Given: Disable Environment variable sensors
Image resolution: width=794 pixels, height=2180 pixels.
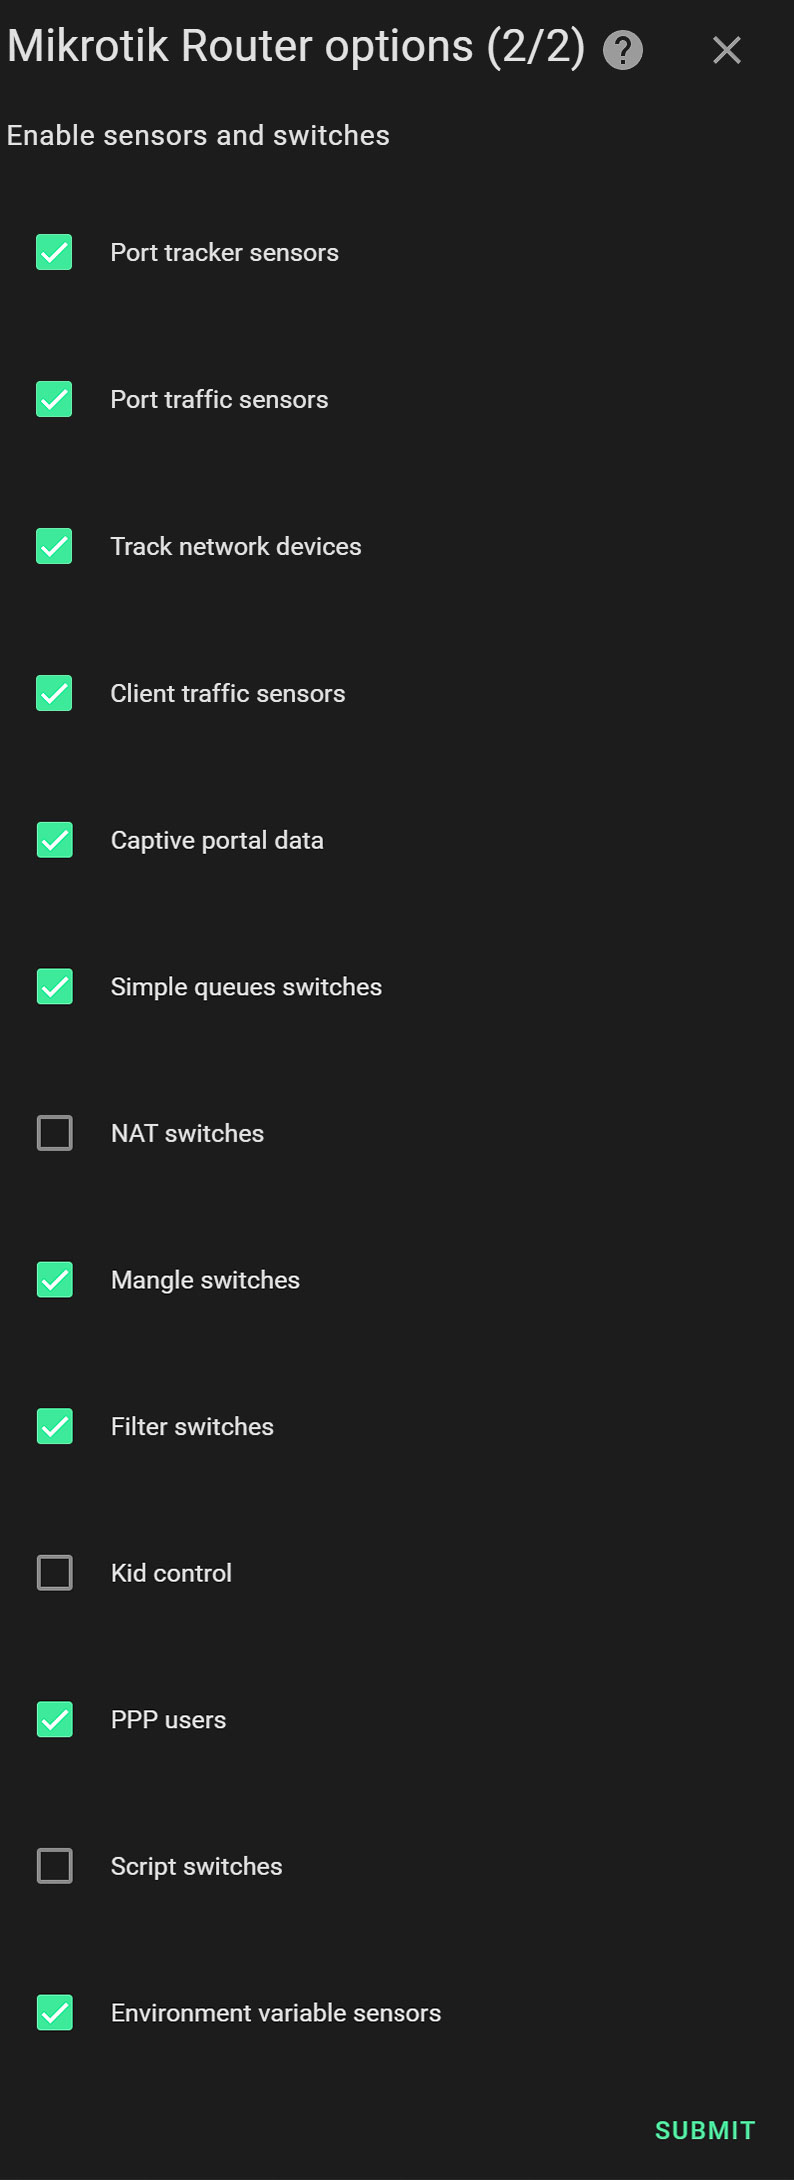Looking at the screenshot, I should 53,2013.
